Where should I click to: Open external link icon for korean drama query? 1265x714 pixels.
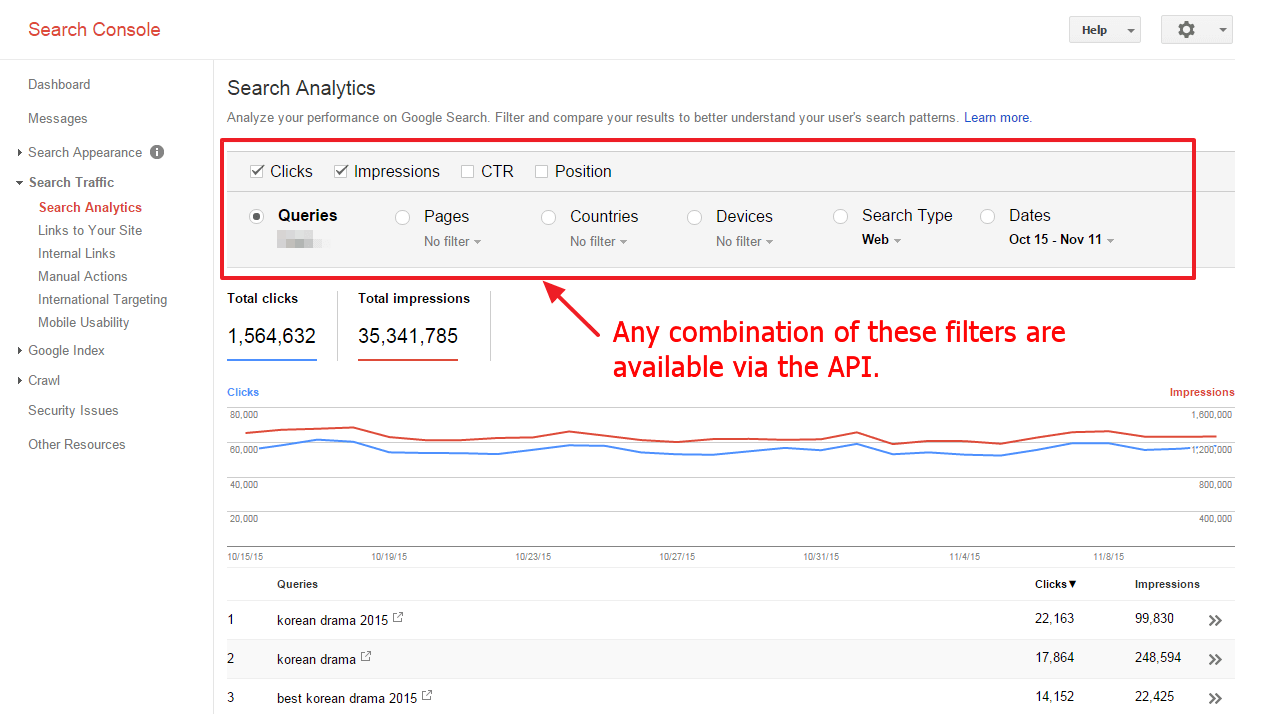[366, 657]
